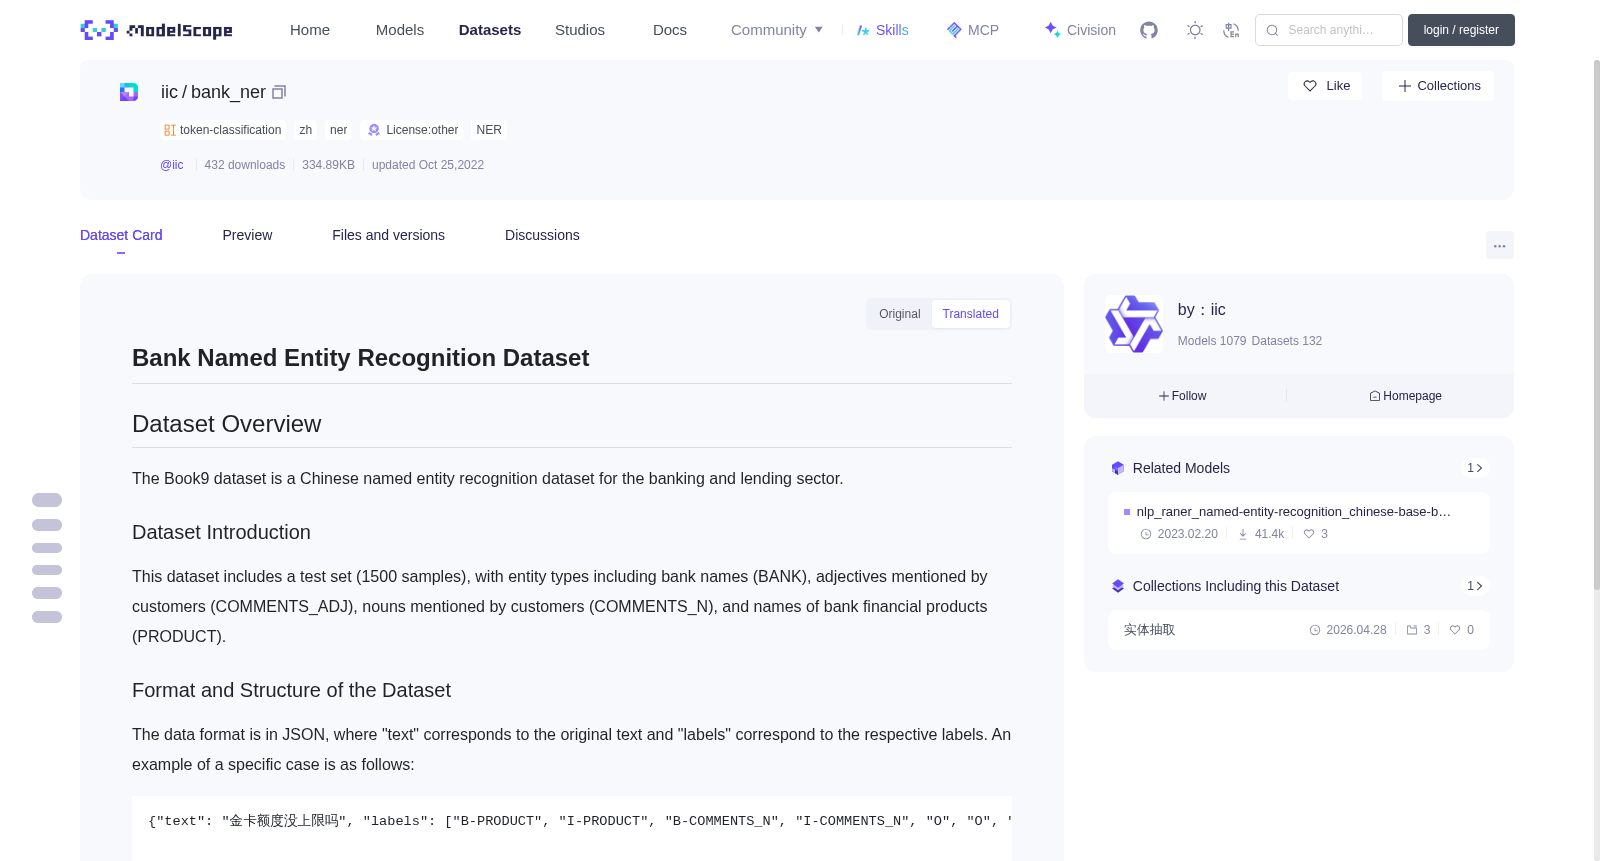Click the "334.89KB" size text
Screen dimensions: 1600x861
(328, 165)
